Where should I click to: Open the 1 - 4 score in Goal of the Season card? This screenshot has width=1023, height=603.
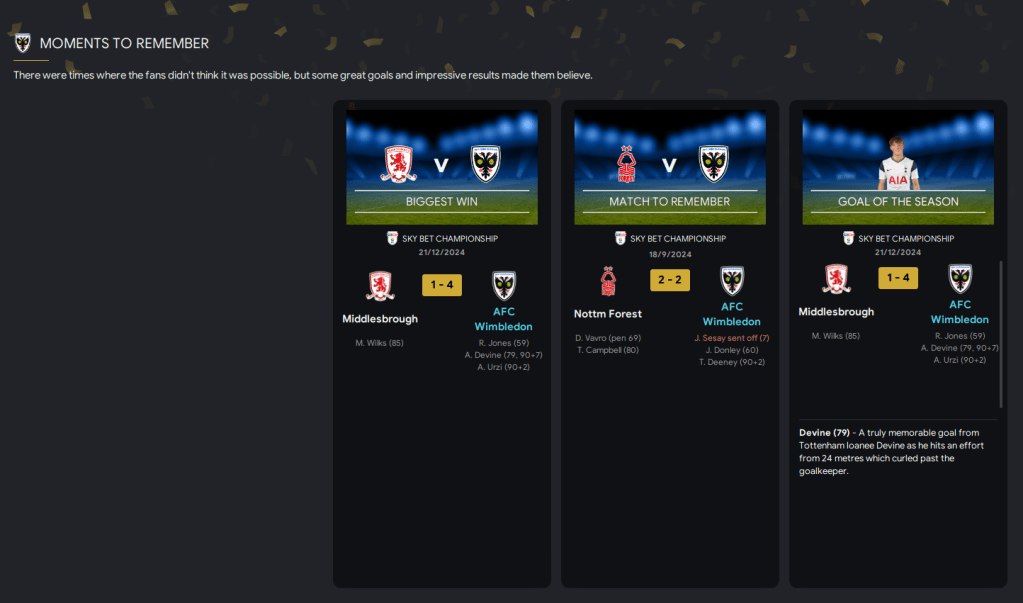(898, 277)
